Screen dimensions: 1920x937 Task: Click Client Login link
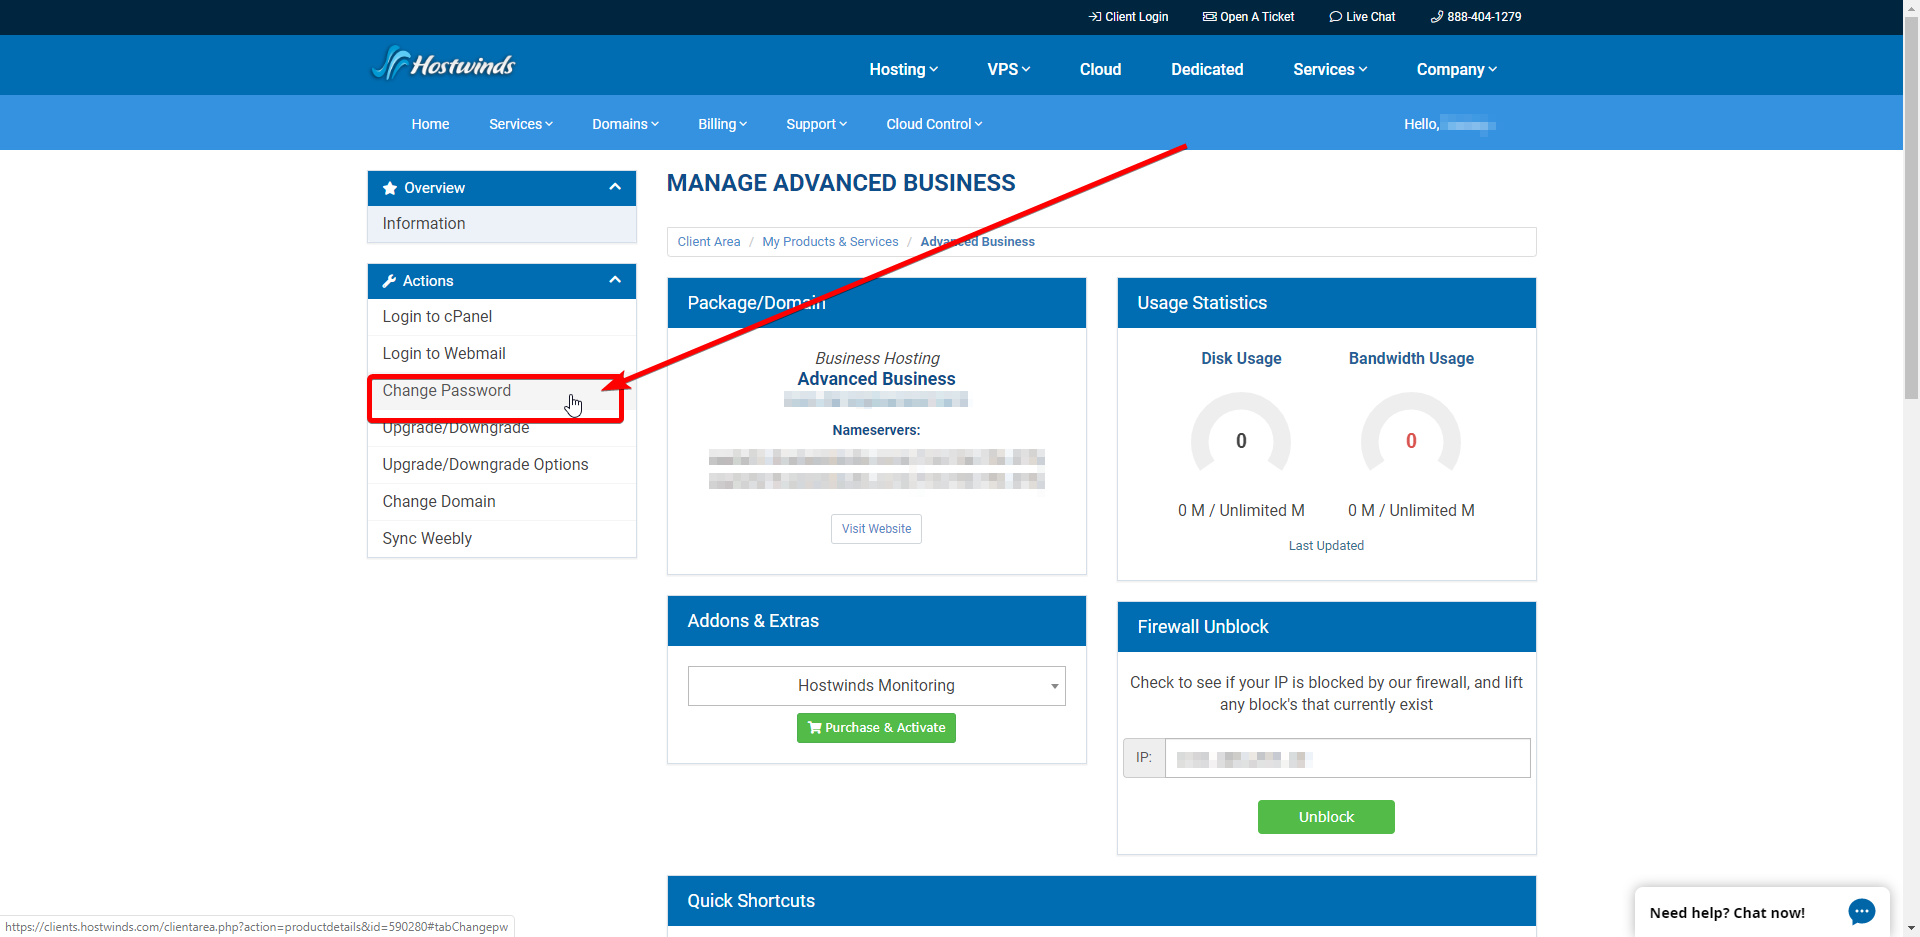click(x=1128, y=17)
